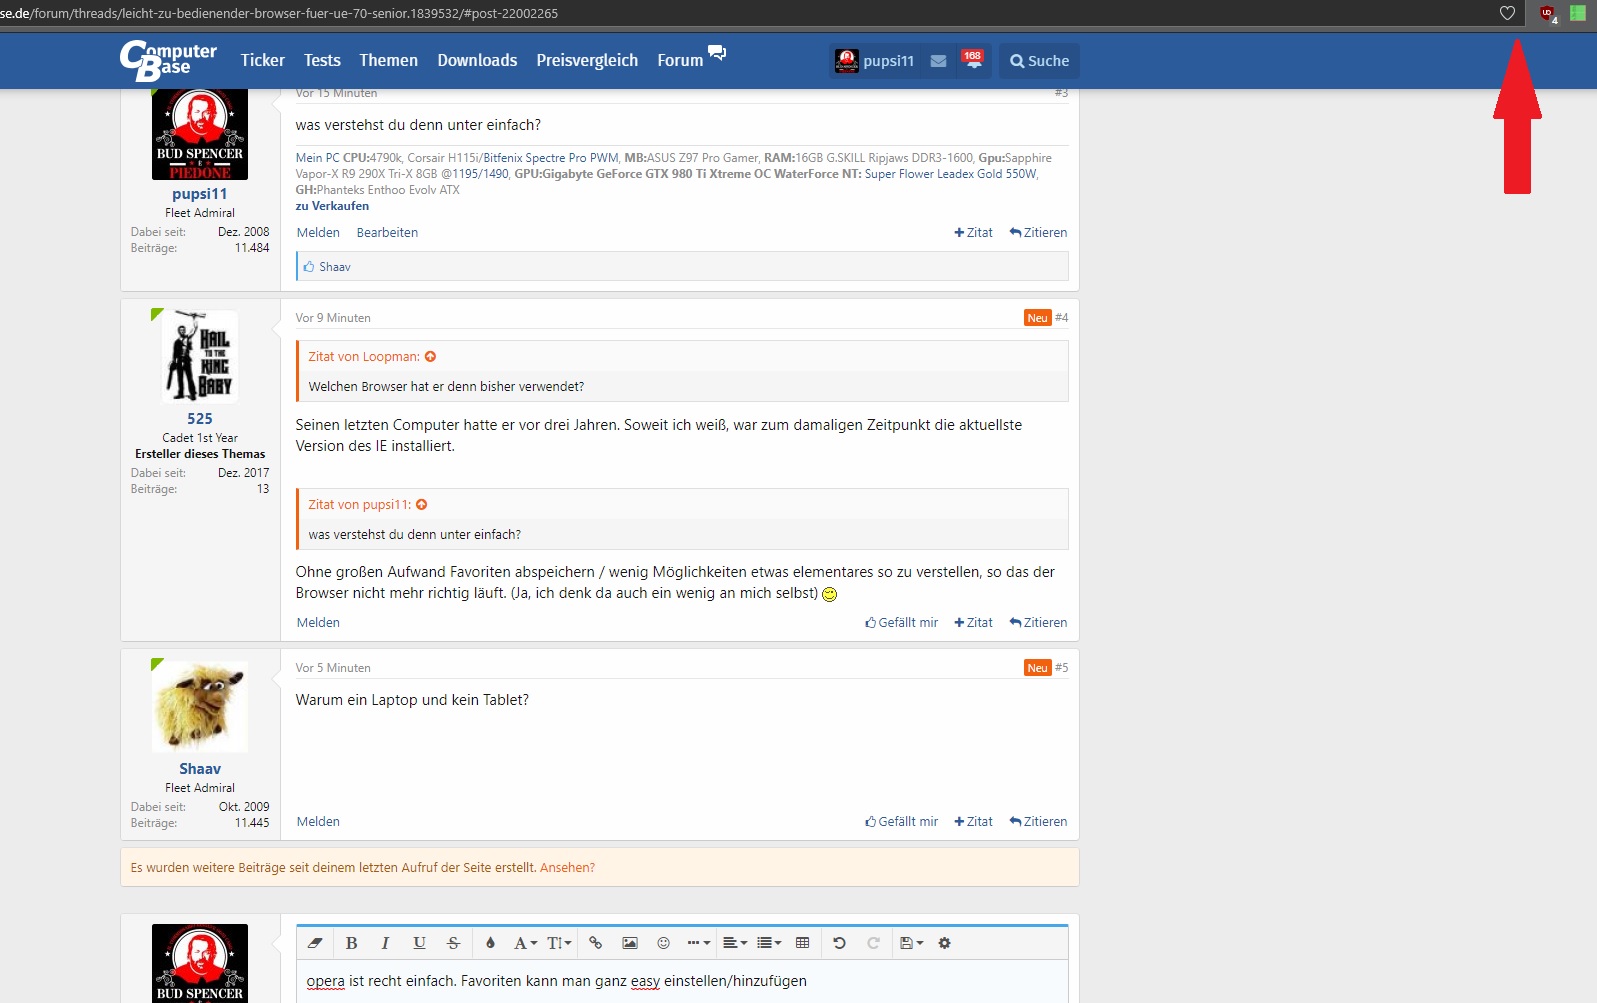Open the pupsi11 account menu
1597x1003 pixels.
point(874,61)
